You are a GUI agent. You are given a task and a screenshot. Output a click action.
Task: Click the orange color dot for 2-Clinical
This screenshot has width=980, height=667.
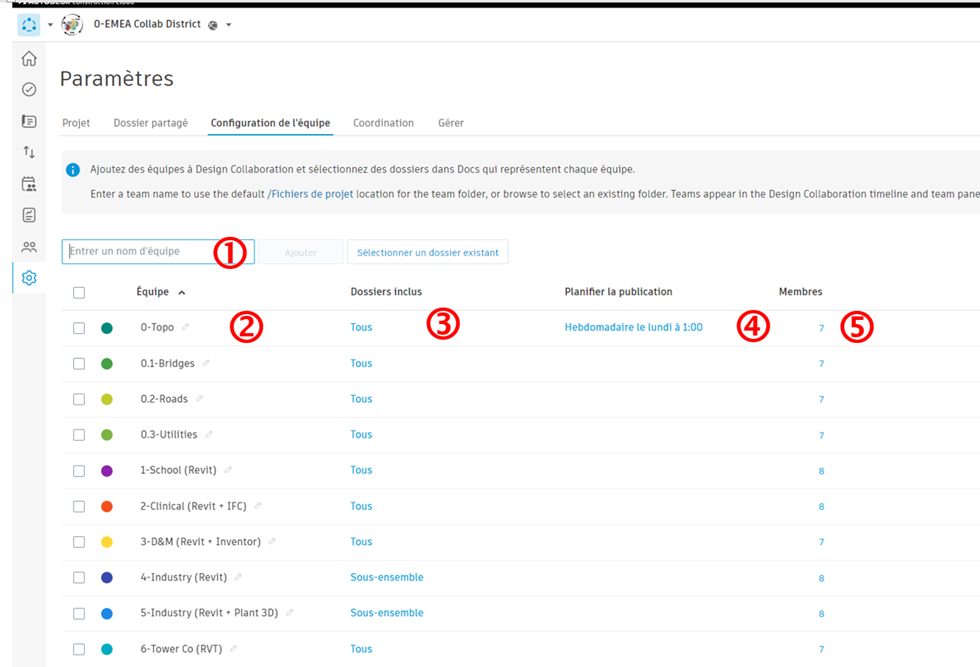pyautogui.click(x=107, y=506)
